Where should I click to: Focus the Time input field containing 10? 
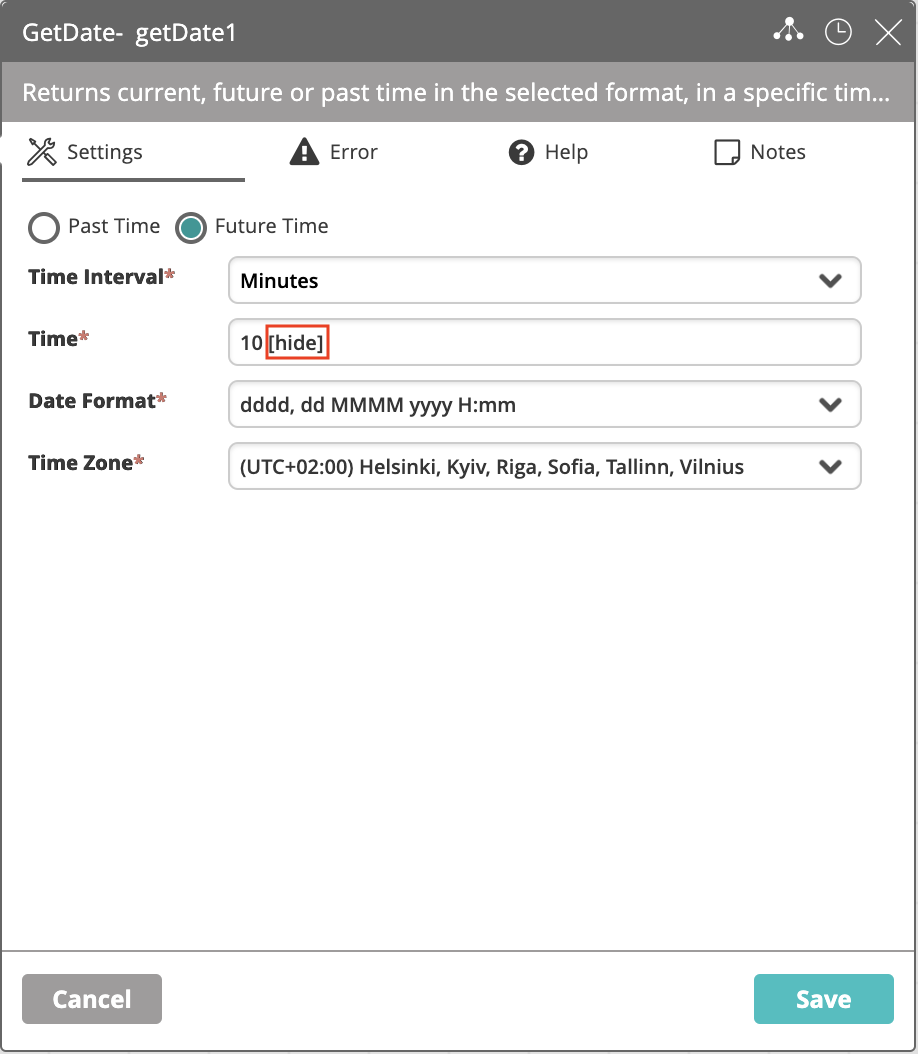544,342
